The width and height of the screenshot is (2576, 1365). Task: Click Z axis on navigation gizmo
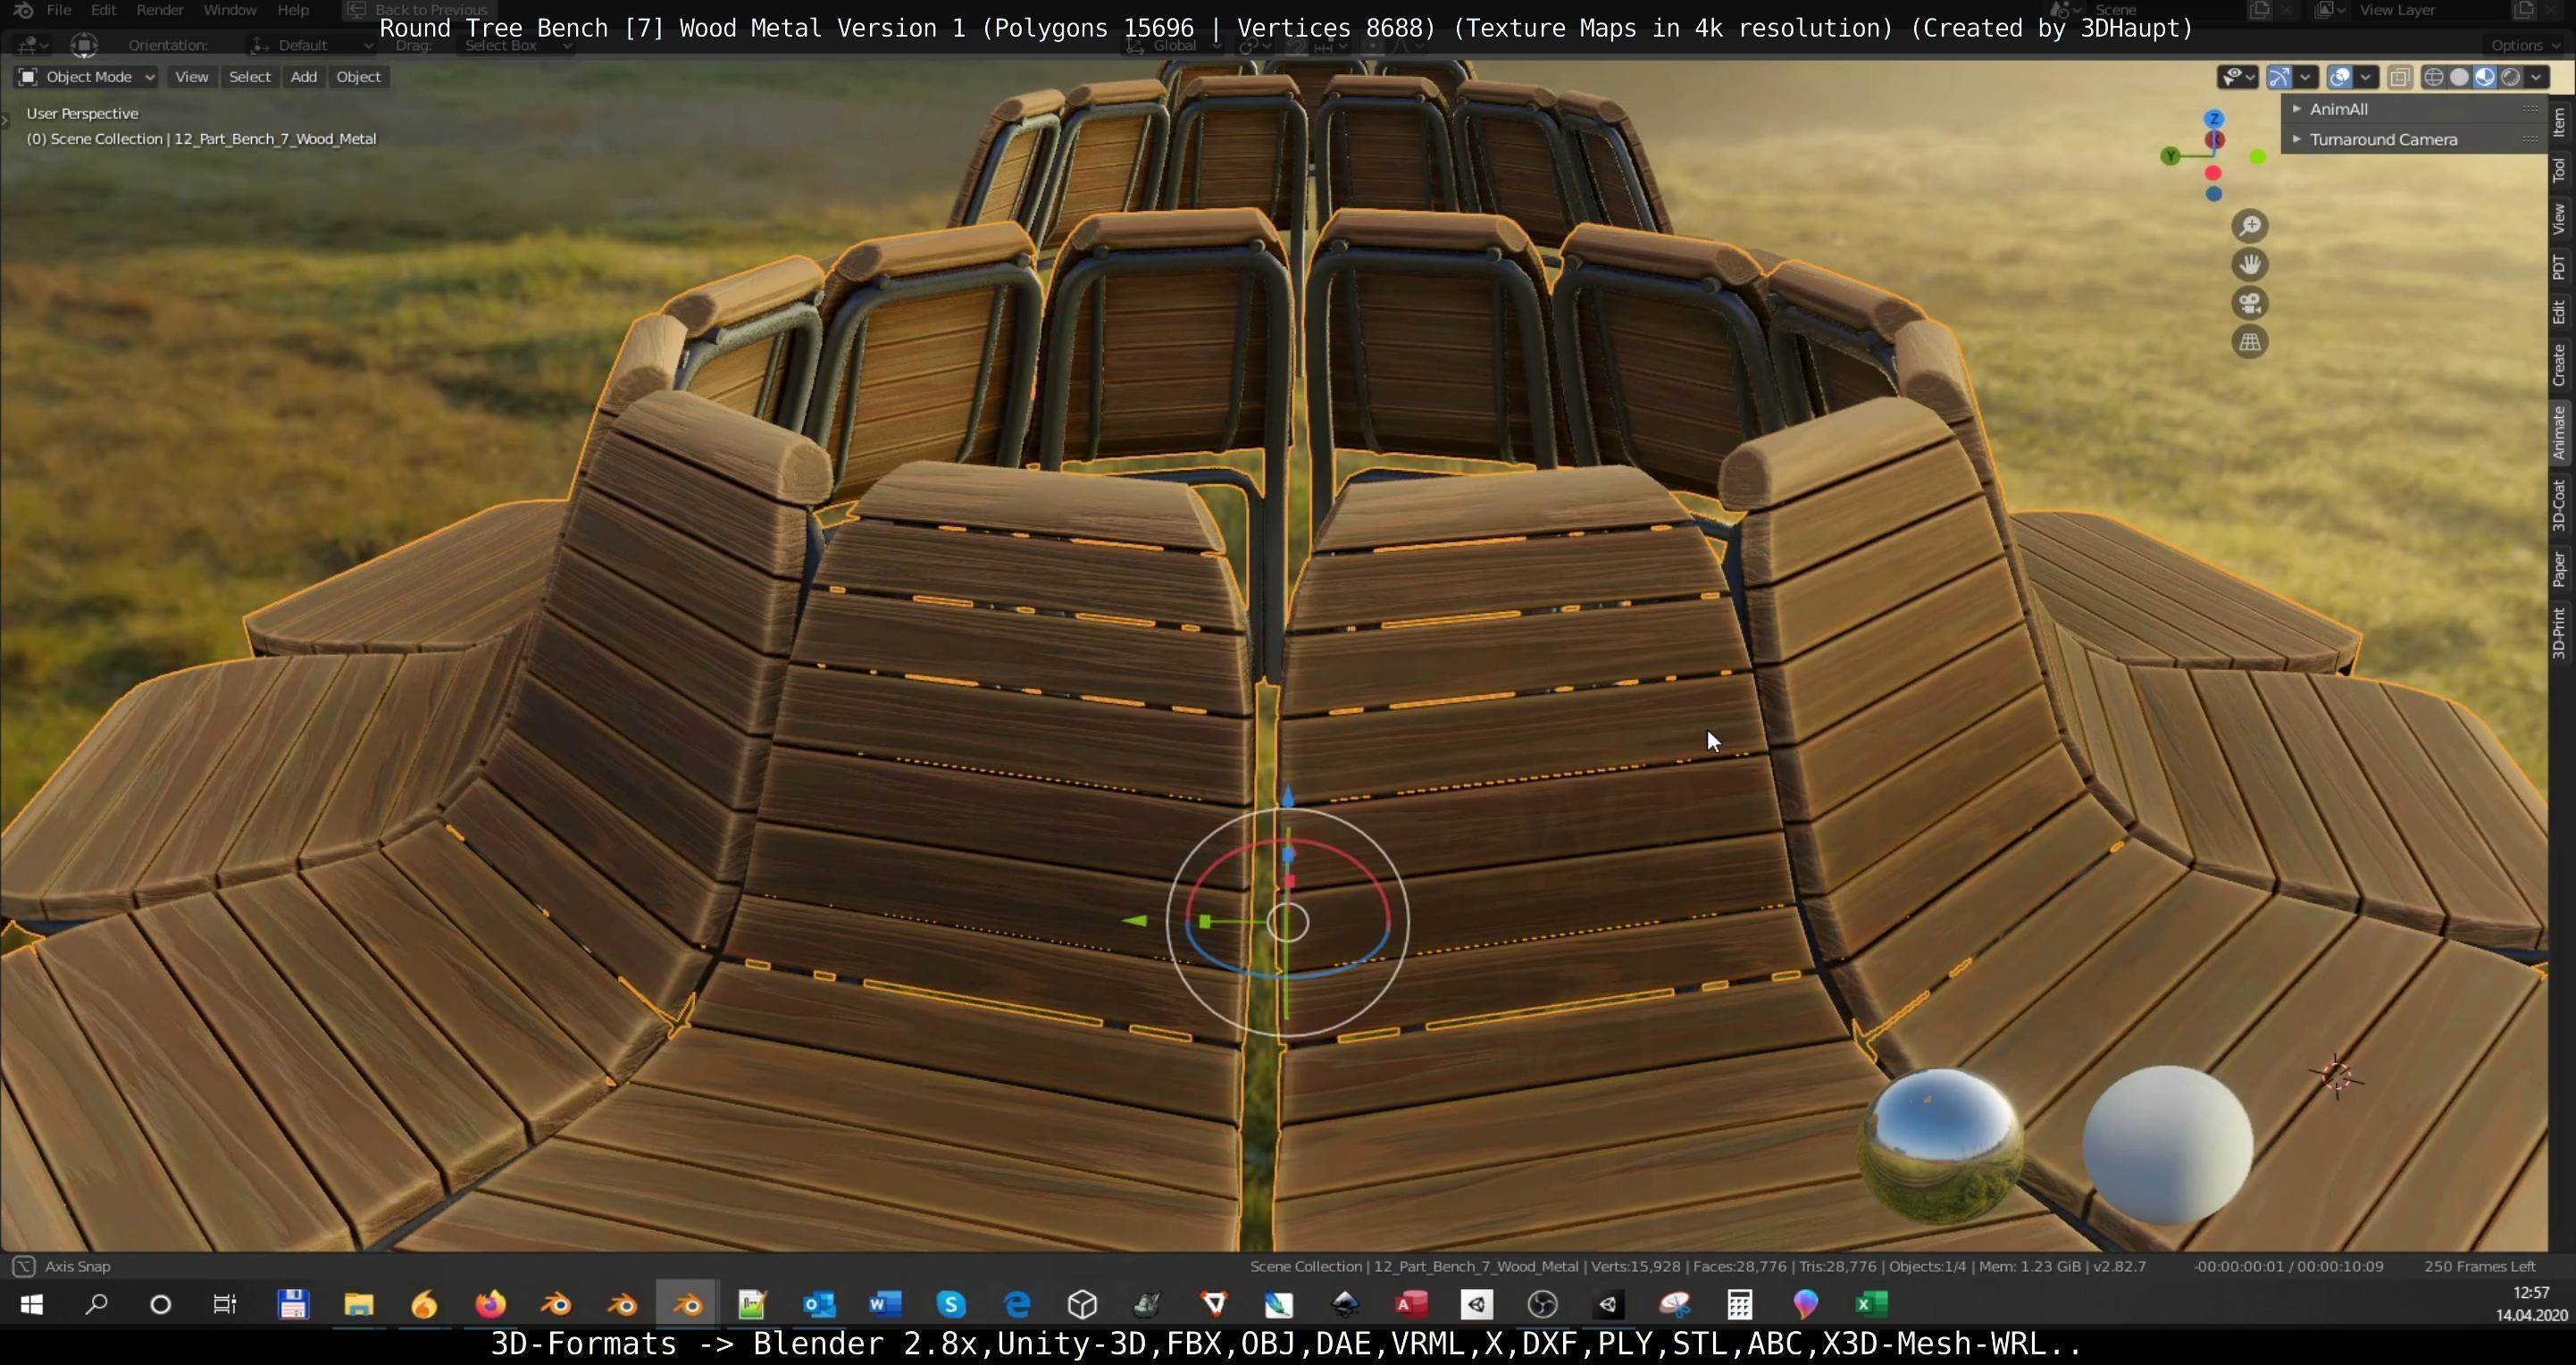point(2214,119)
